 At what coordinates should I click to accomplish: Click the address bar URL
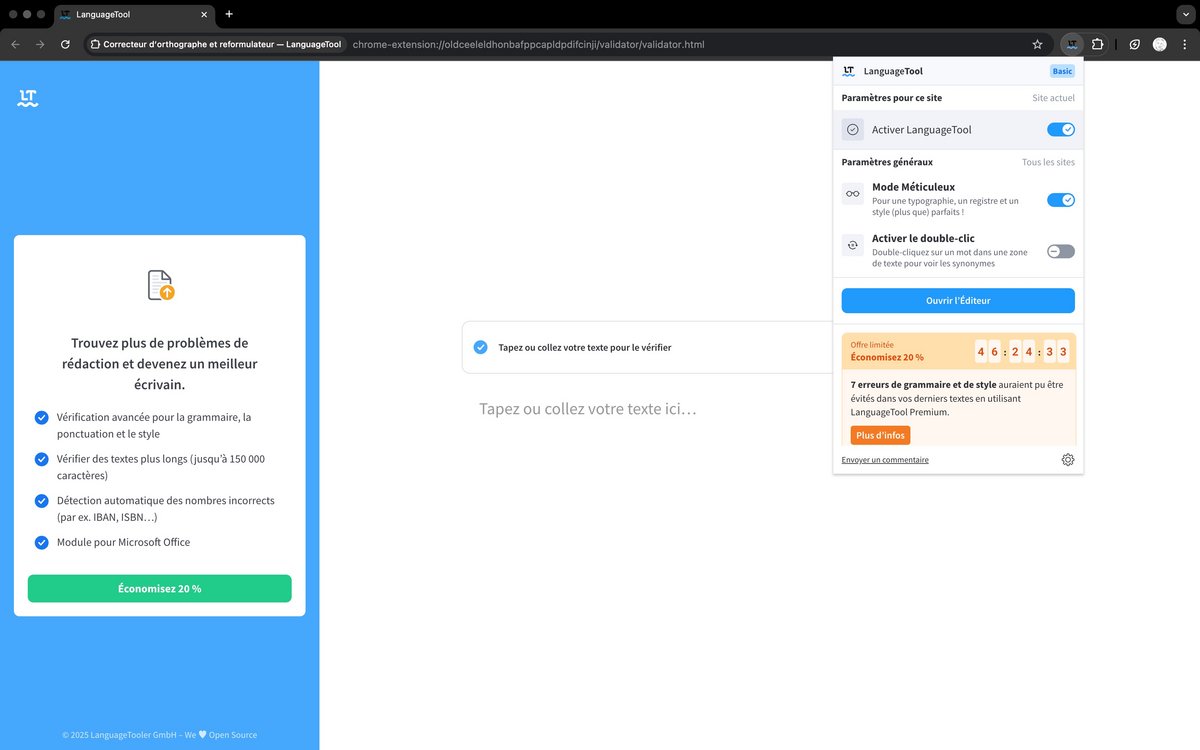point(528,44)
